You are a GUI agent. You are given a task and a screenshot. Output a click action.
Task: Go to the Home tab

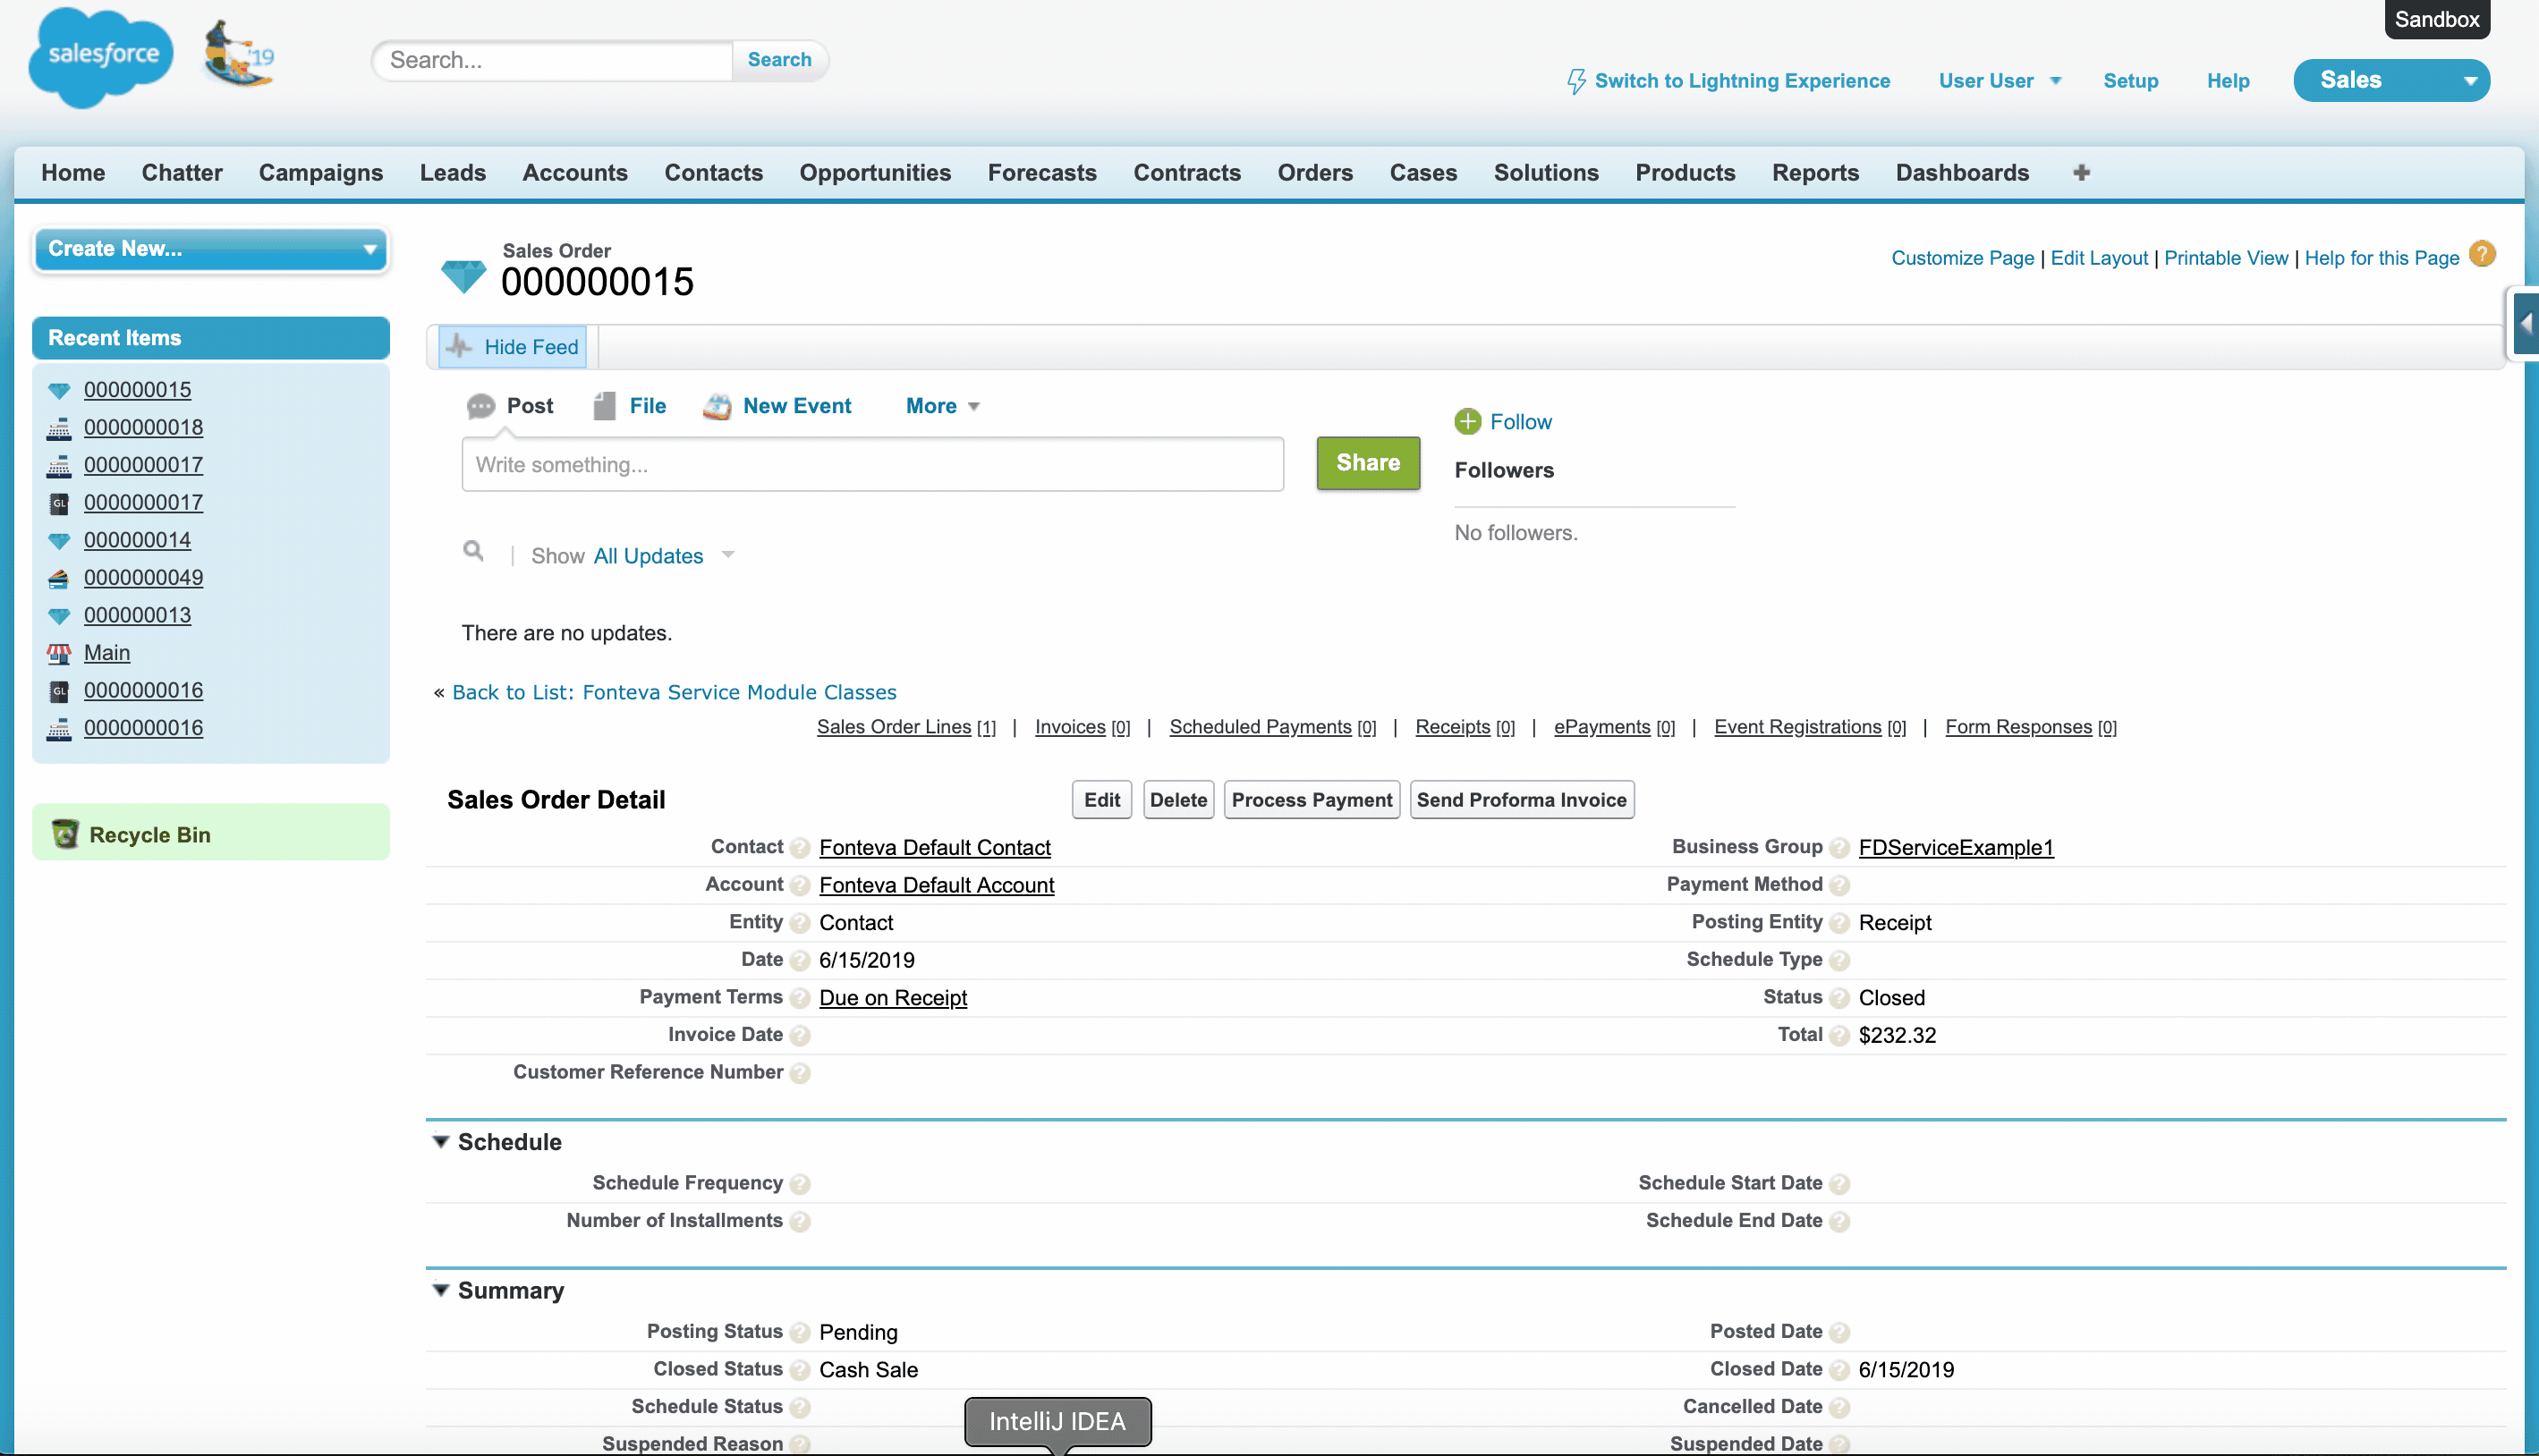point(73,173)
